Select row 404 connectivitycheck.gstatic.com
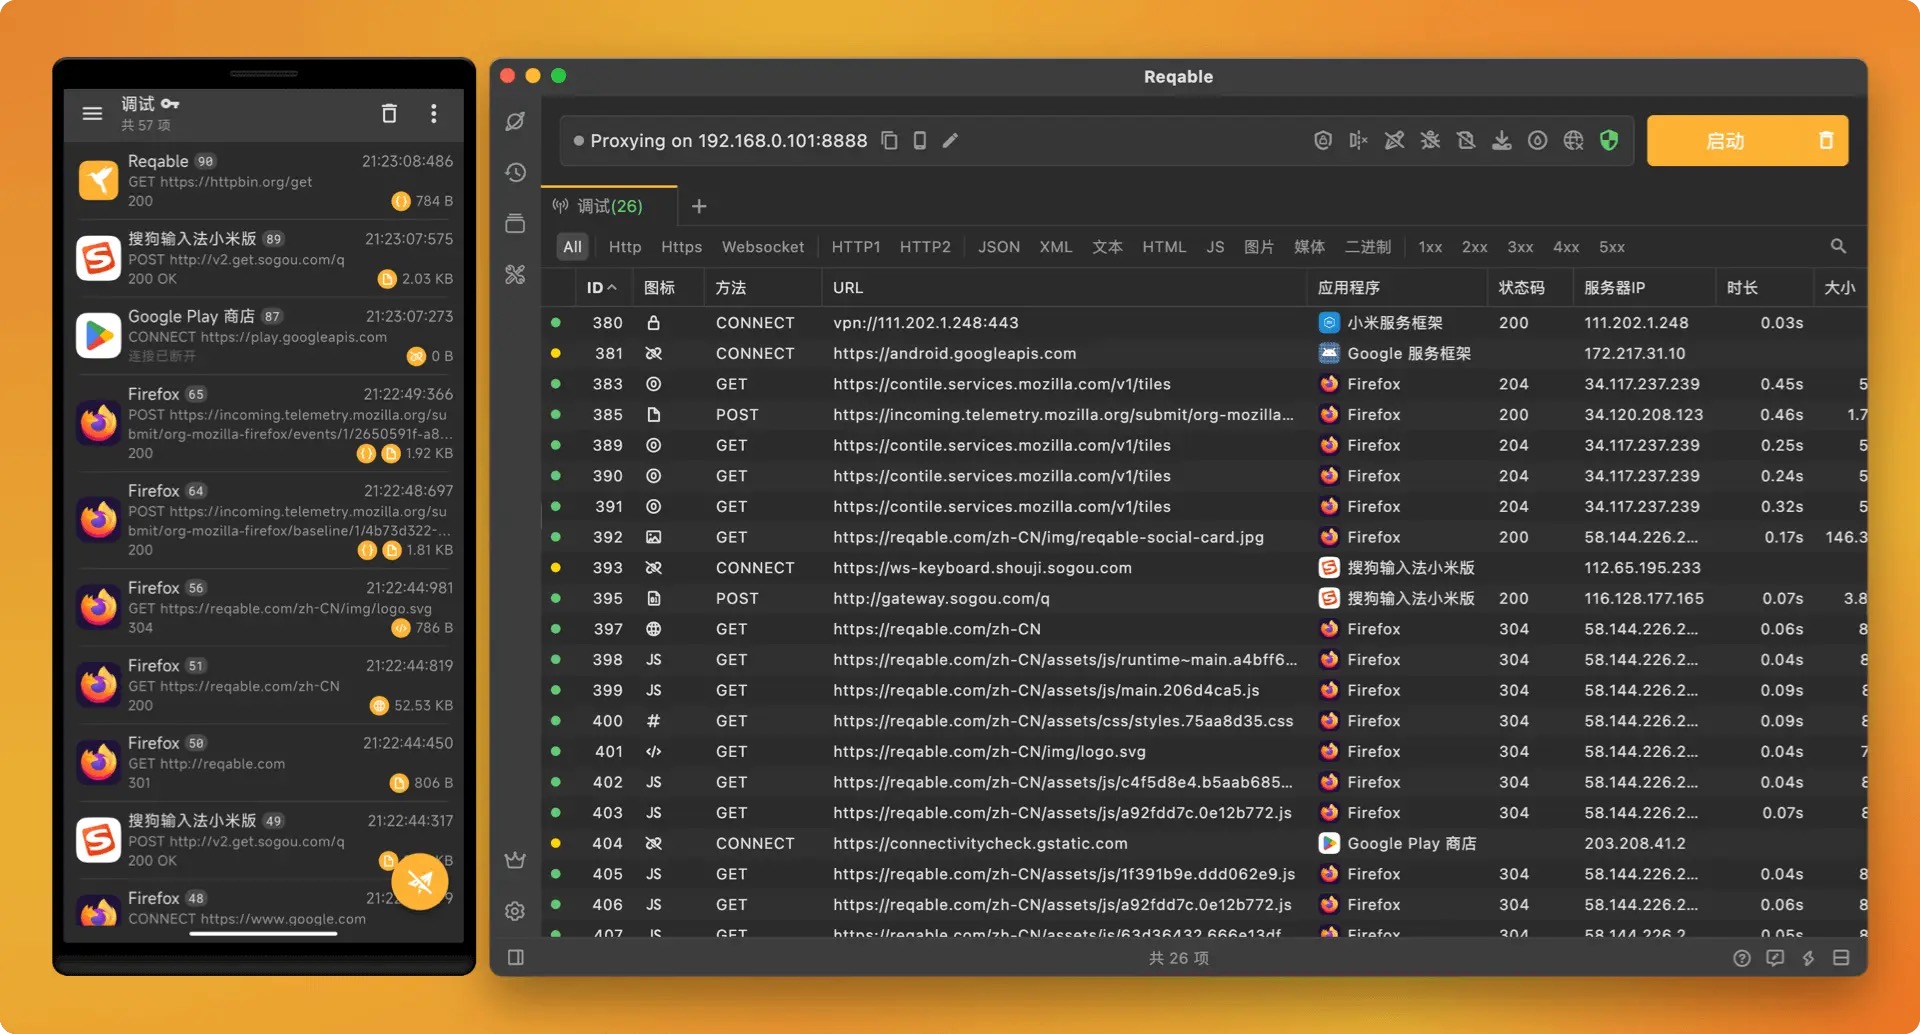 click(1204, 843)
